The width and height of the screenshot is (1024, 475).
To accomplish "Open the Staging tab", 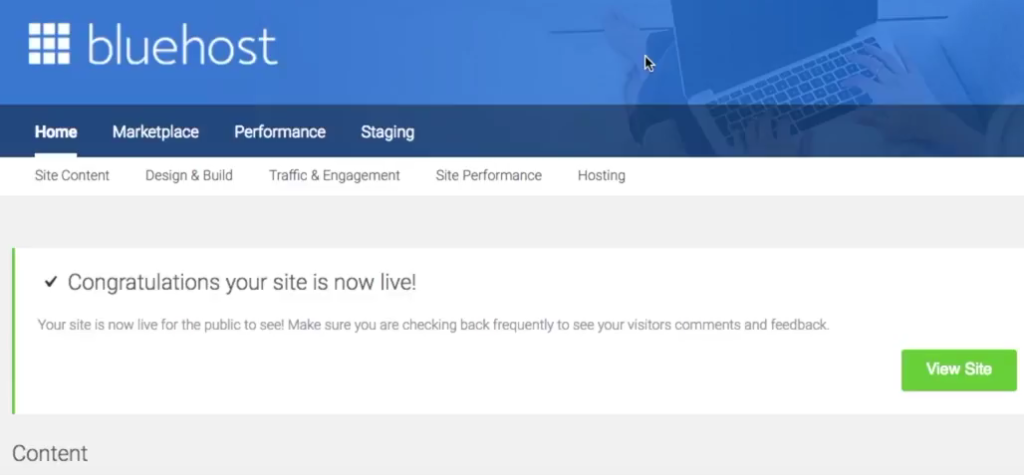I will click(387, 132).
